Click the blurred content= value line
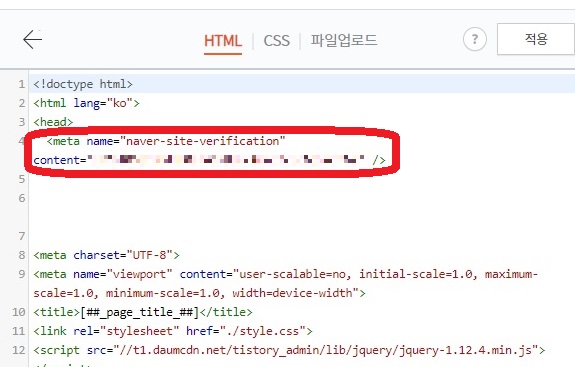The width and height of the screenshot is (575, 367). (209, 160)
